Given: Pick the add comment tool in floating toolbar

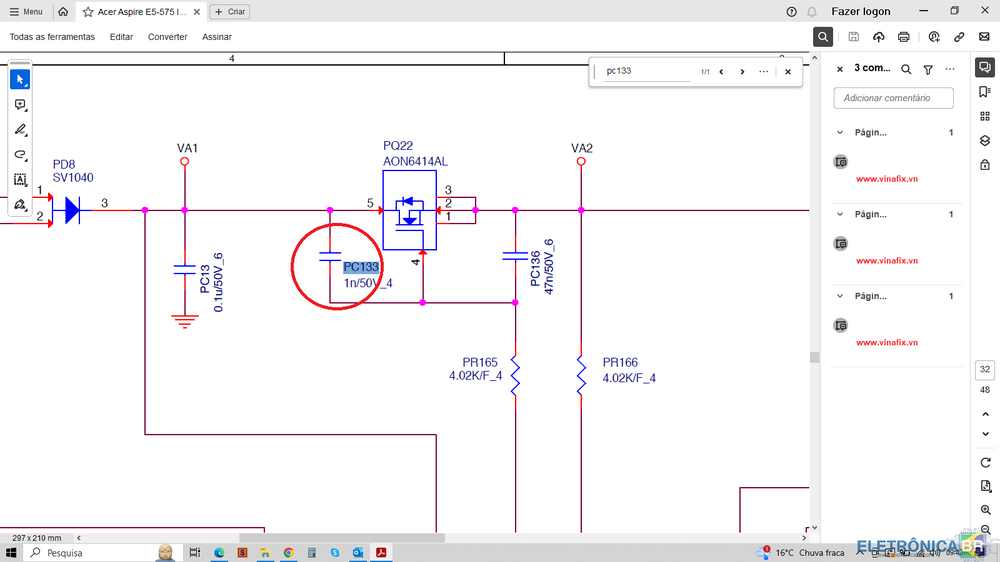Looking at the screenshot, I should [20, 105].
